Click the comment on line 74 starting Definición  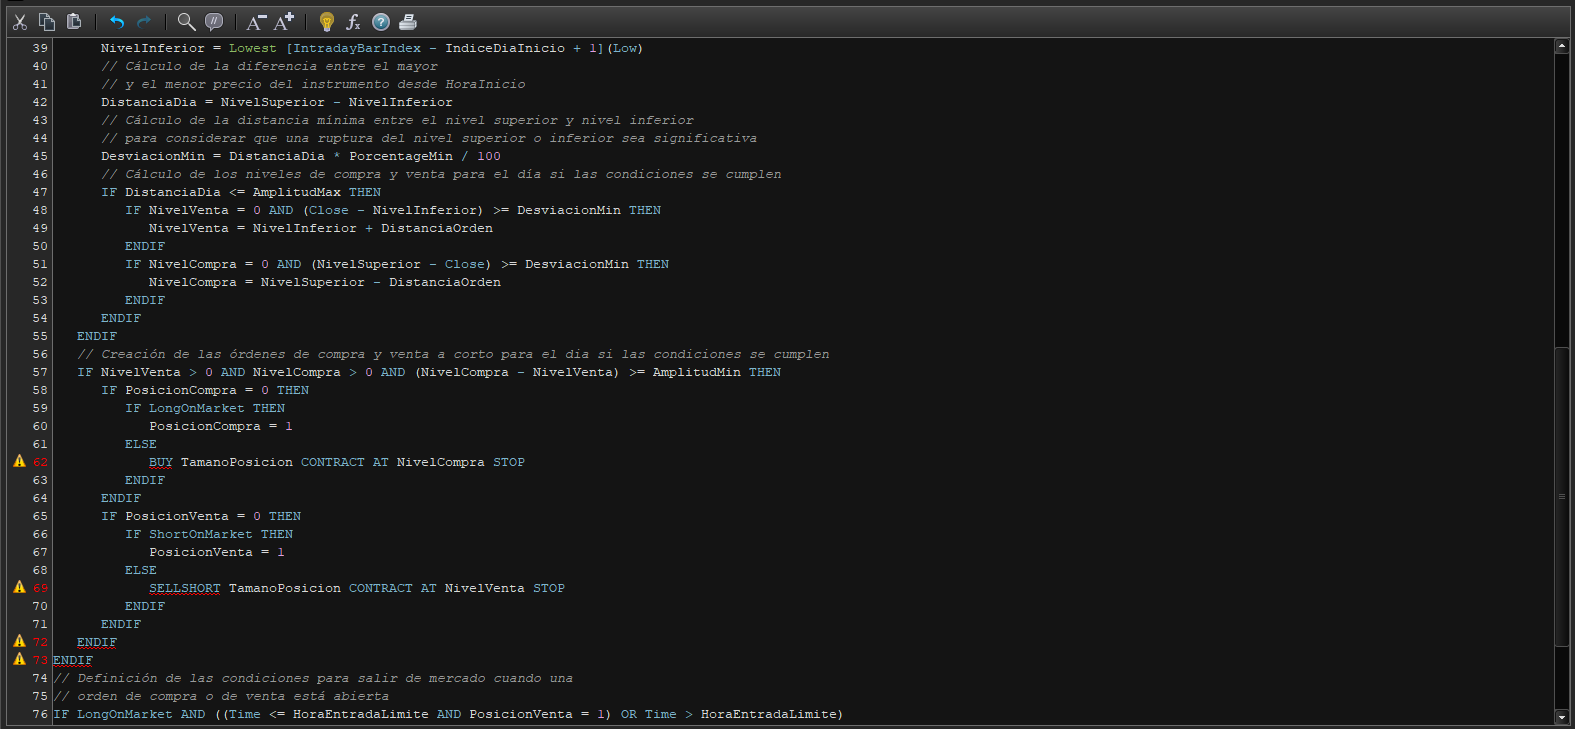[313, 678]
